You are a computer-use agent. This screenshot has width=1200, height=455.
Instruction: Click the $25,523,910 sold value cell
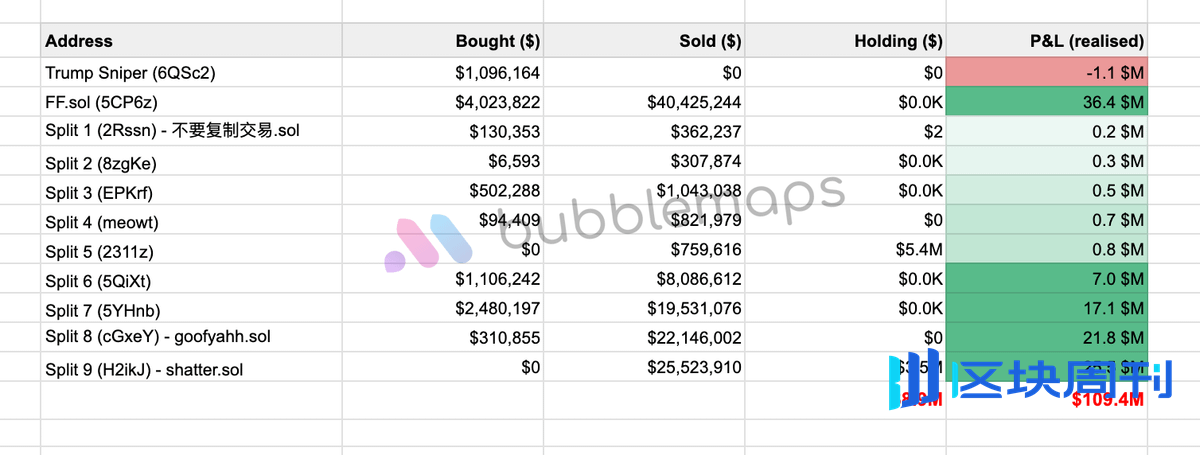click(645, 367)
